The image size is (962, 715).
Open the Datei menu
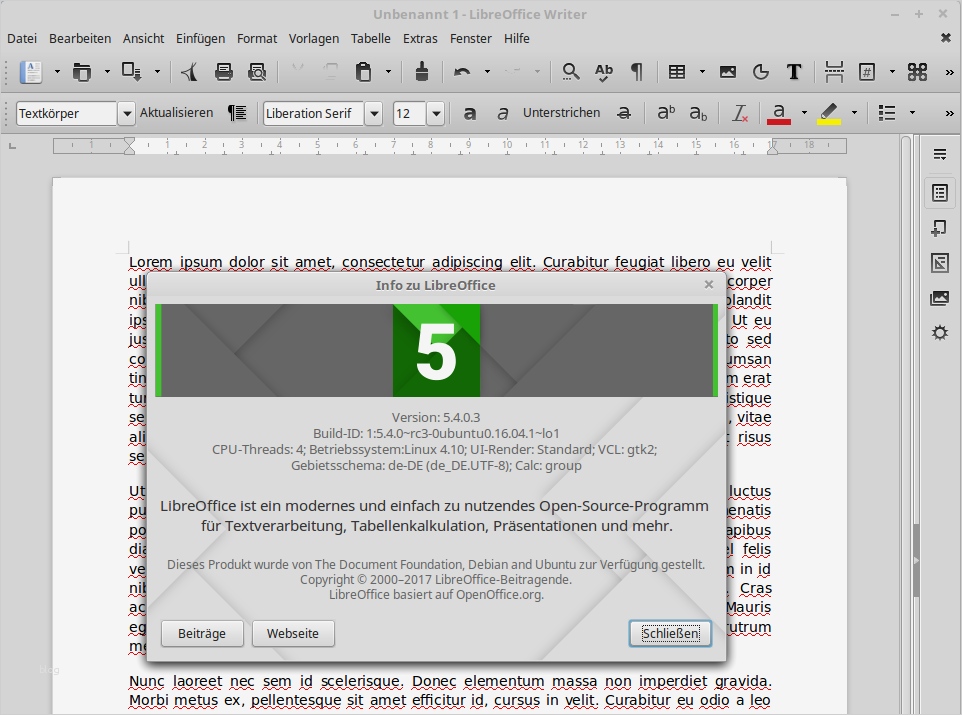pos(22,39)
